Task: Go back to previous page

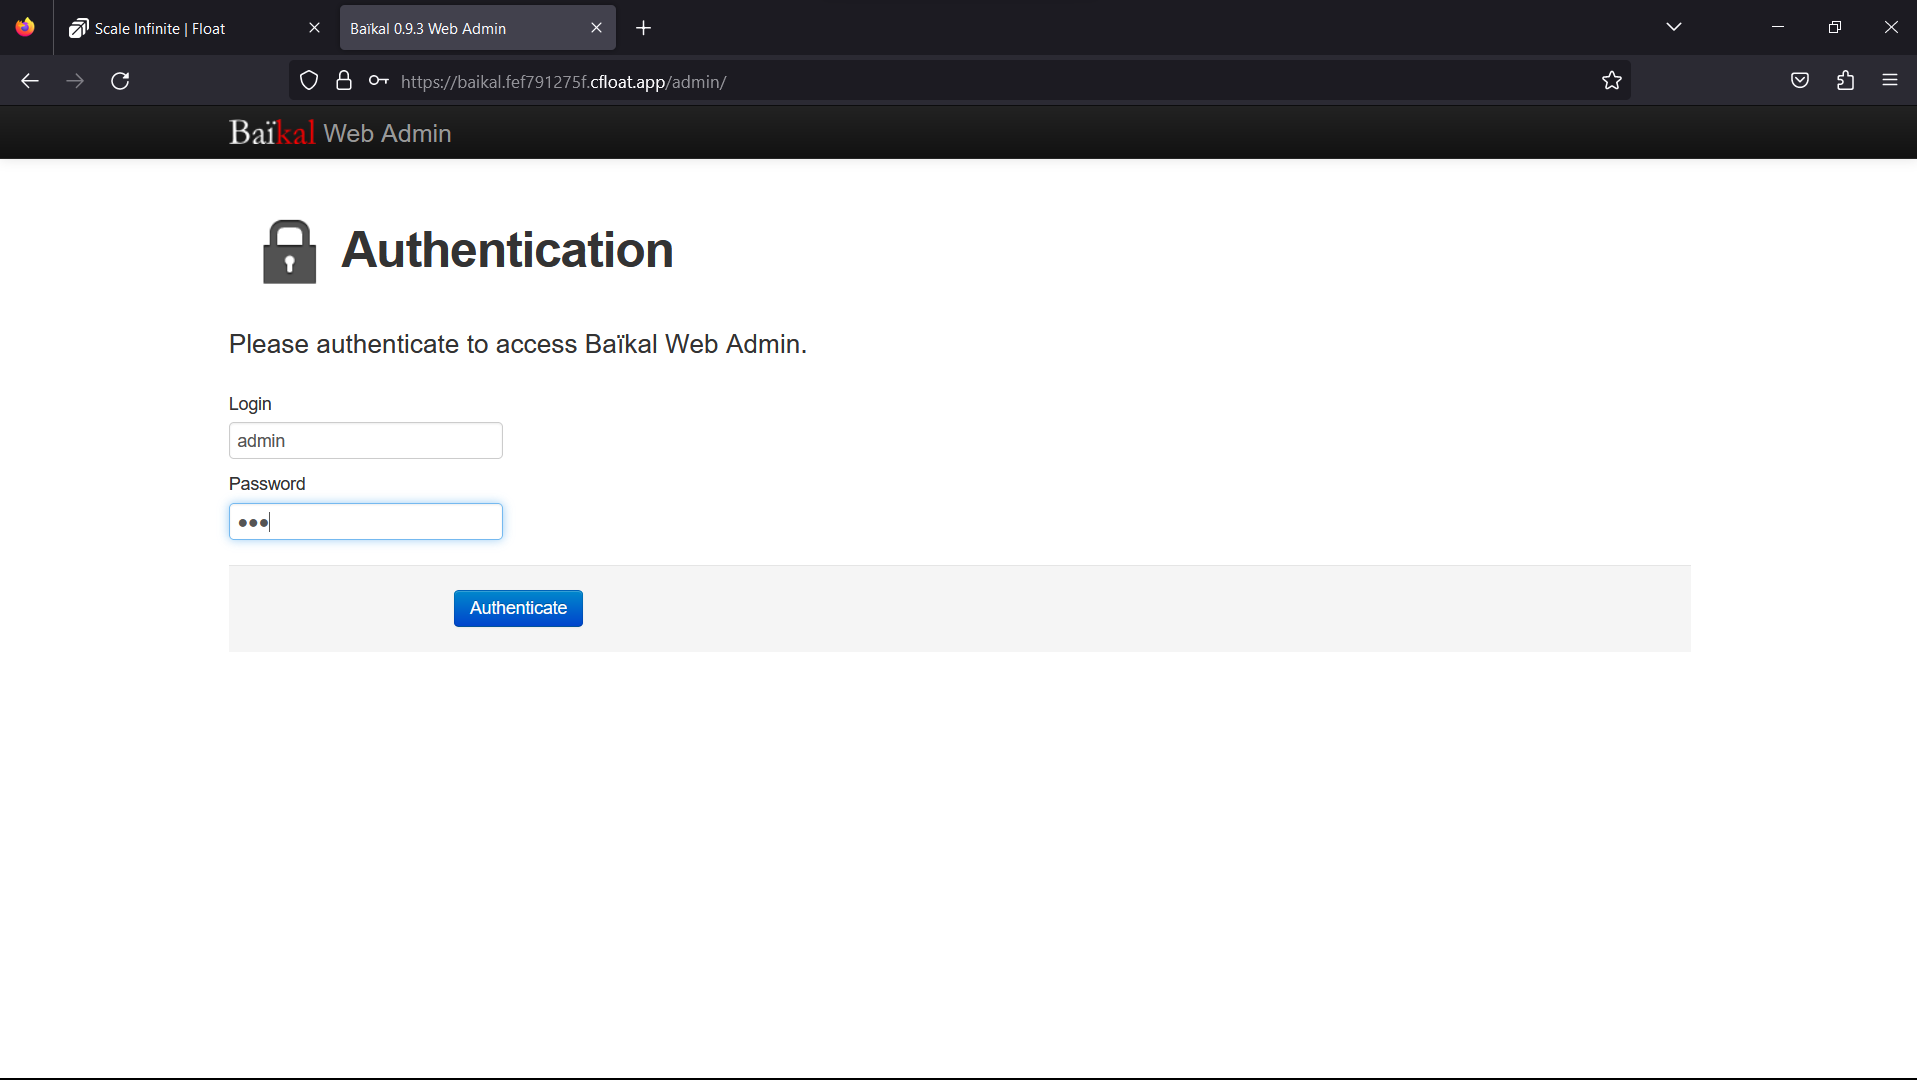Action: 30,81
